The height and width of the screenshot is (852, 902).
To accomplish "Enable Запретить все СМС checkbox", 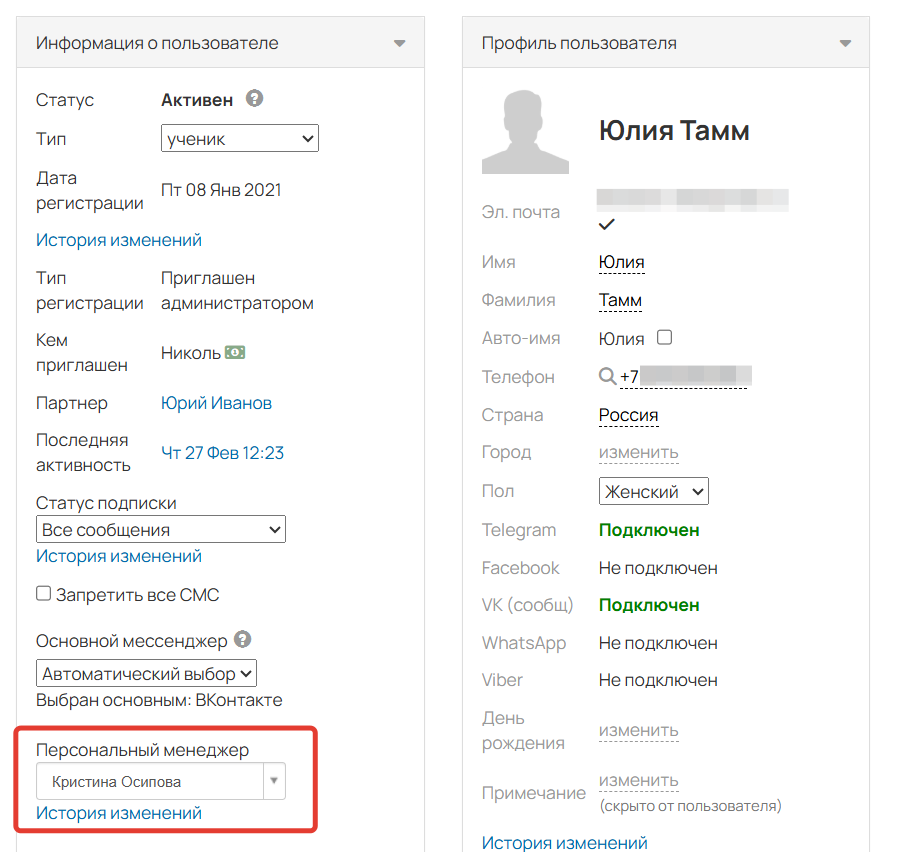I will tap(44, 594).
